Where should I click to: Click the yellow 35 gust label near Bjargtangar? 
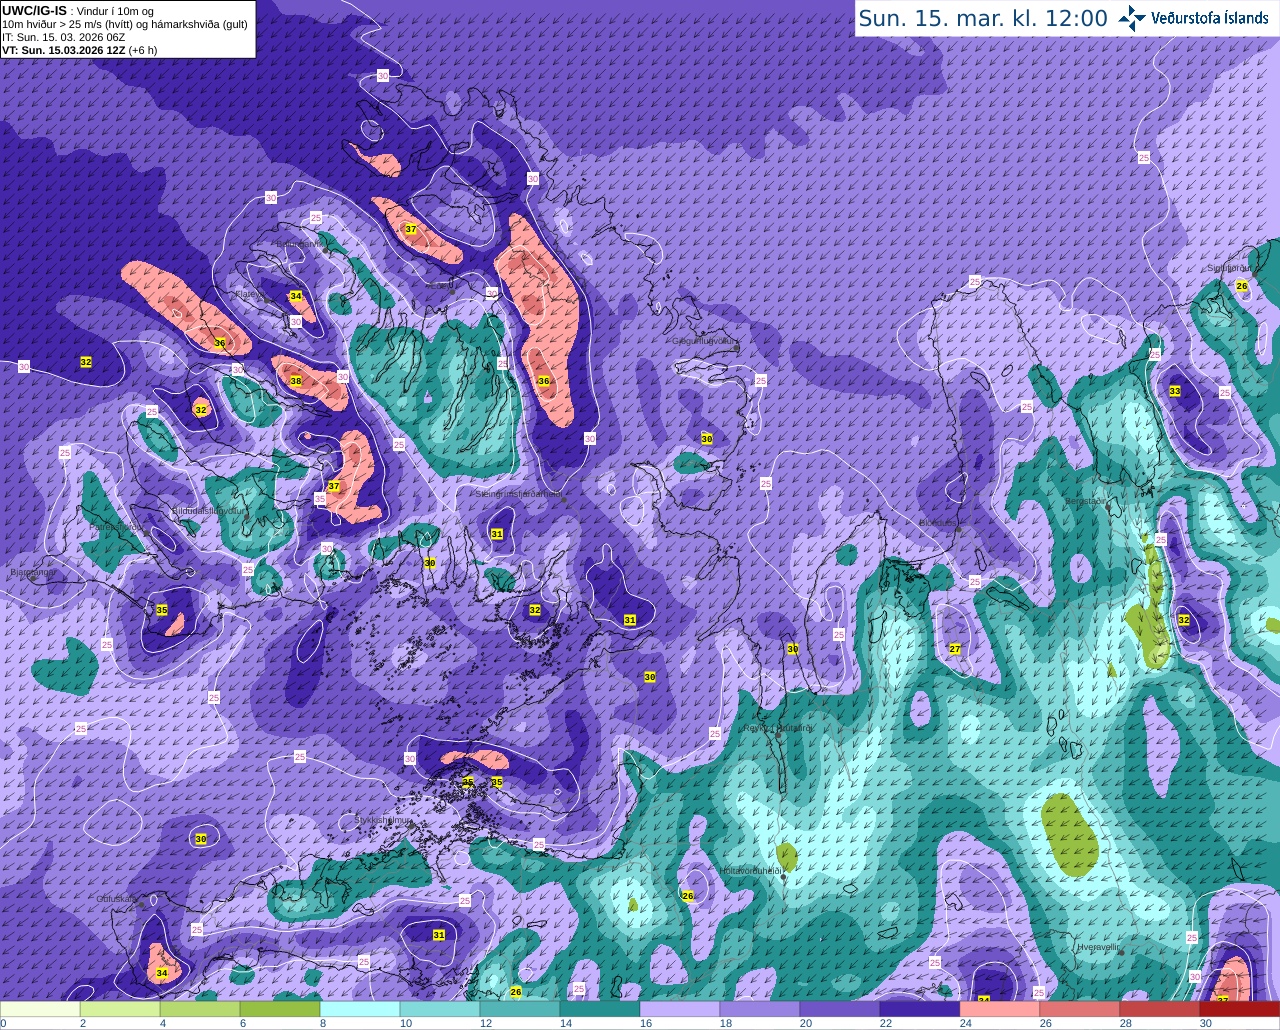tap(162, 610)
